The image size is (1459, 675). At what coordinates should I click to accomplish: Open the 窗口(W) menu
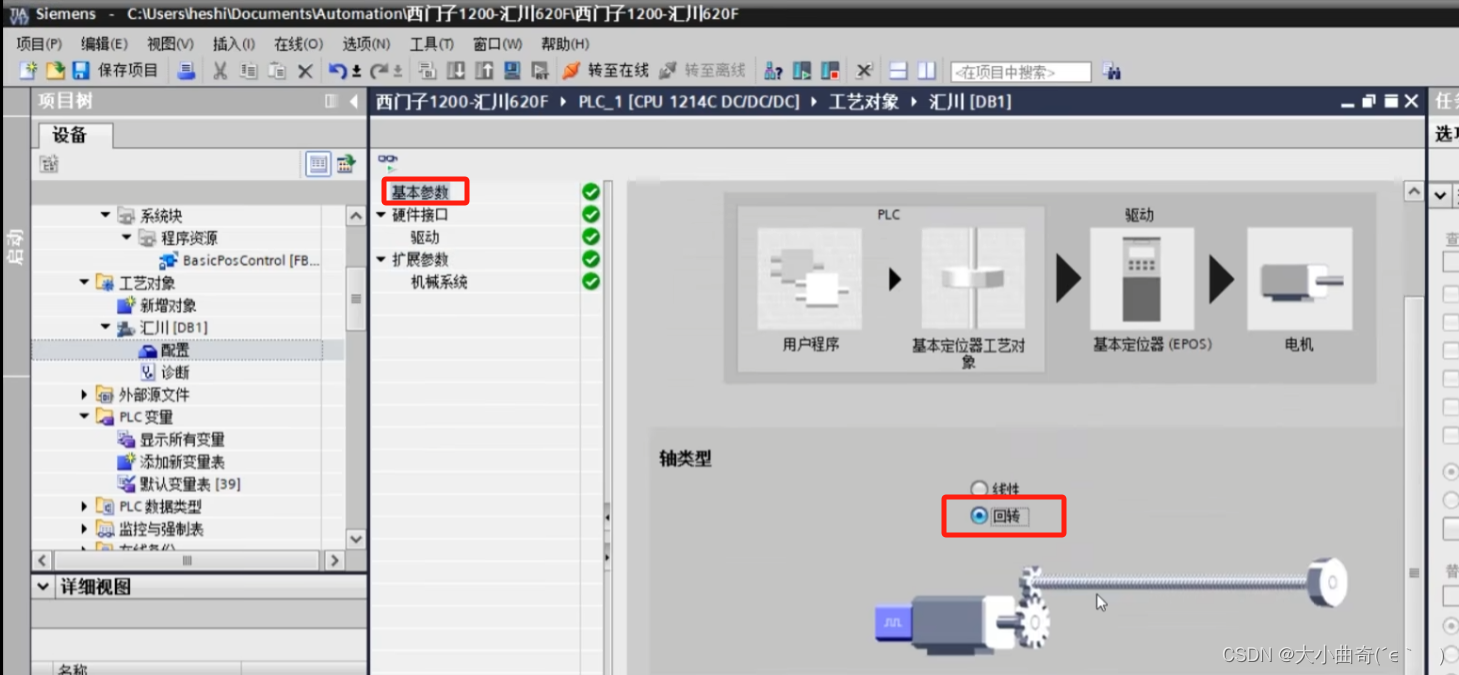tap(497, 44)
